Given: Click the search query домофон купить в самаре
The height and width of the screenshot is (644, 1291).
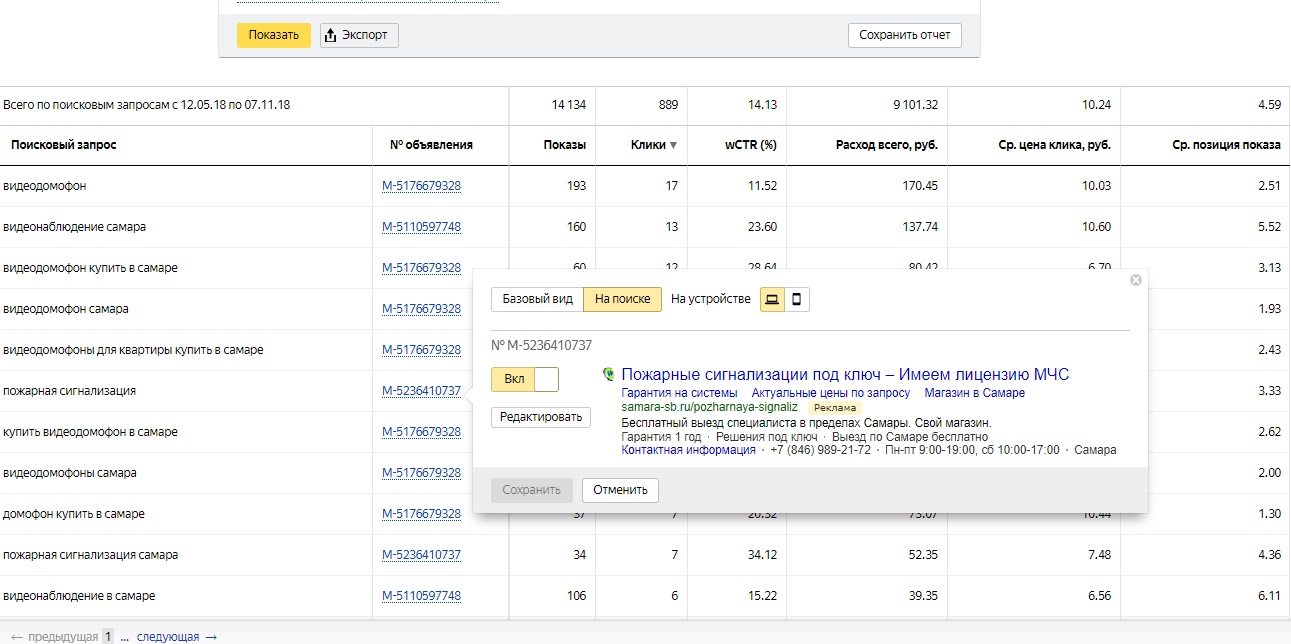Looking at the screenshot, I should tap(74, 514).
